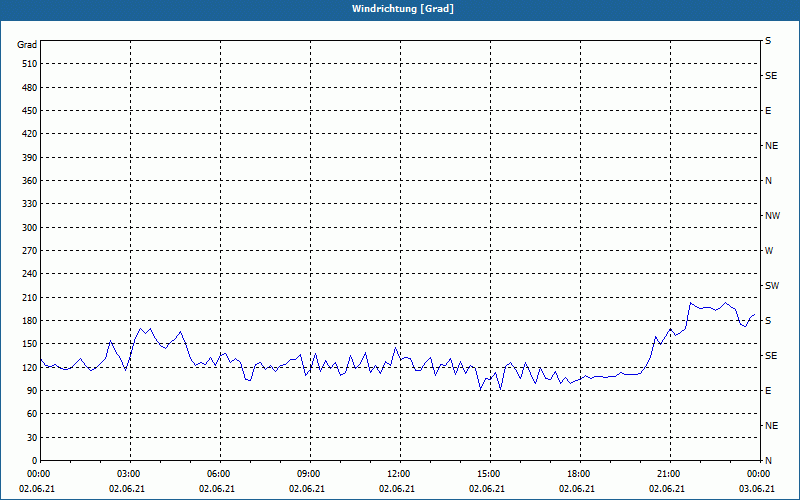
Task: Select date 02.06.21 under 15:00
Action: tap(487, 489)
